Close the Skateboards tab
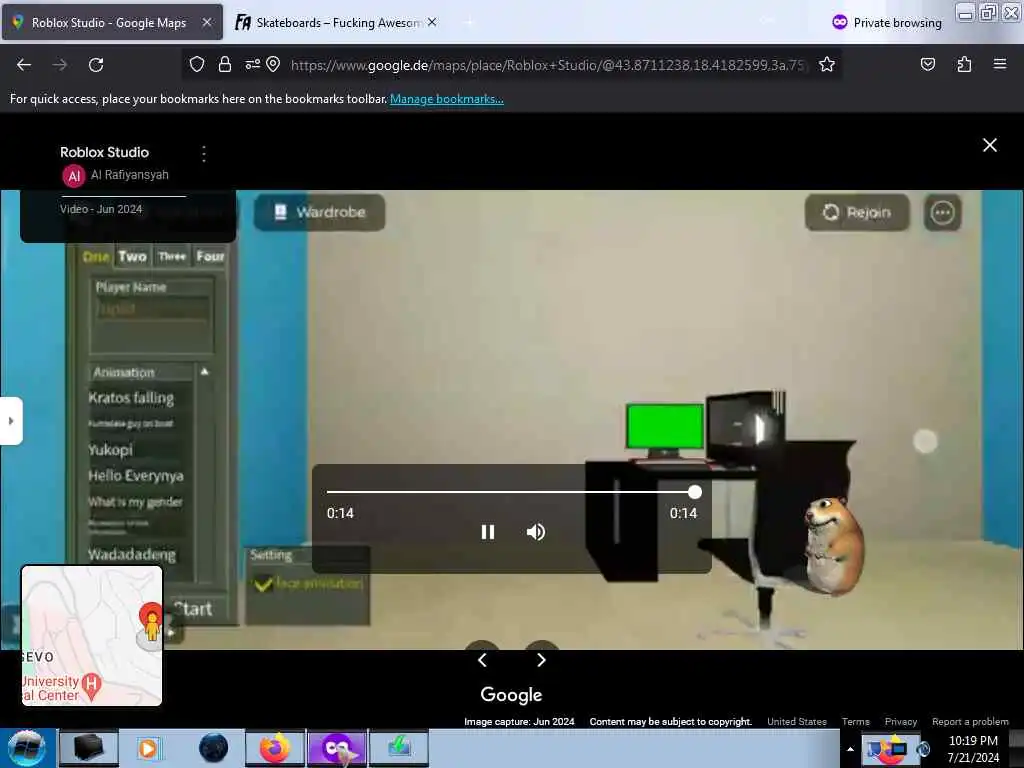Viewport: 1024px width, 768px height. (432, 22)
